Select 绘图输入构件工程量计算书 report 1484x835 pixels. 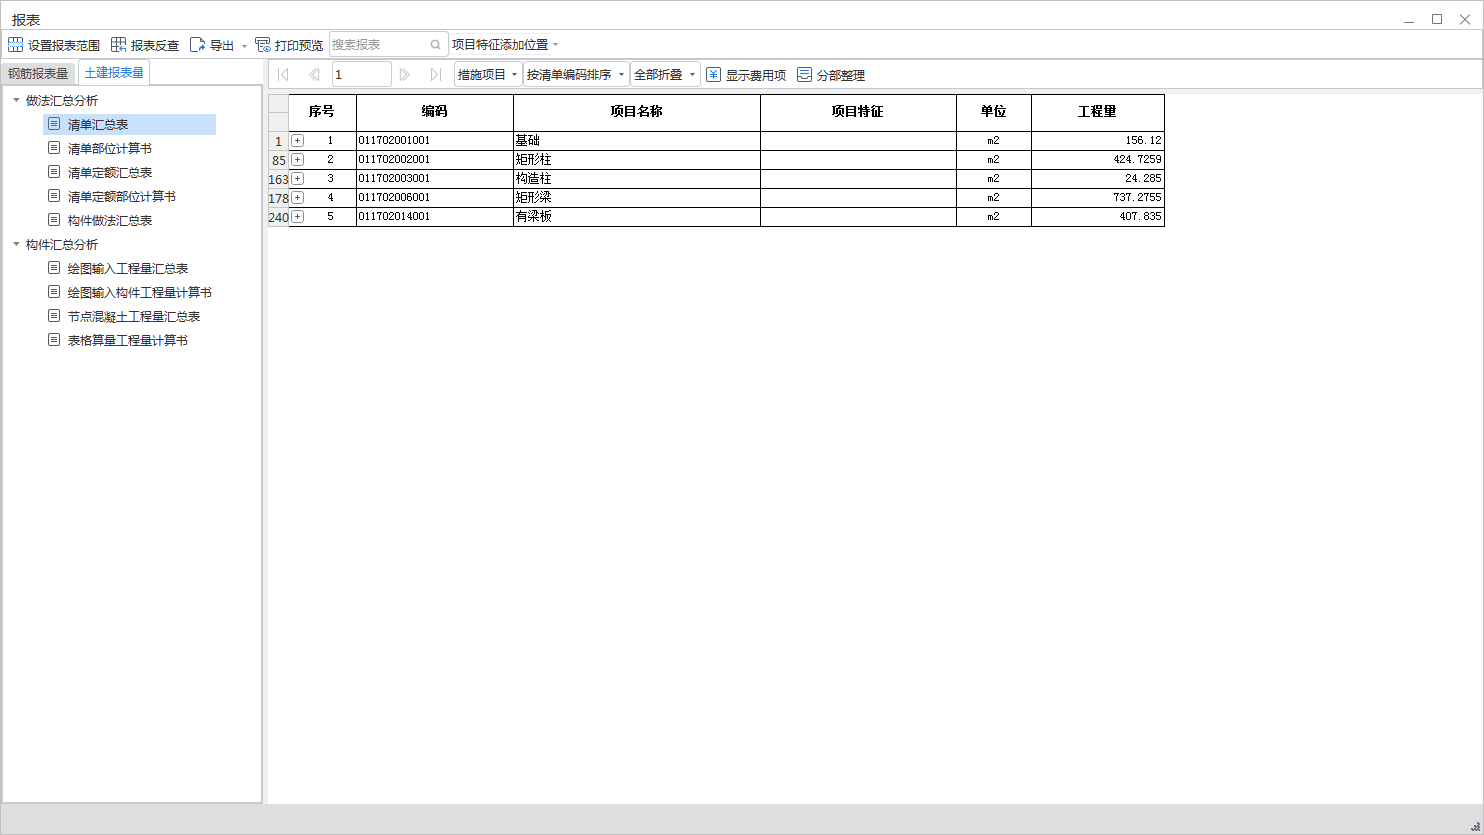[139, 292]
